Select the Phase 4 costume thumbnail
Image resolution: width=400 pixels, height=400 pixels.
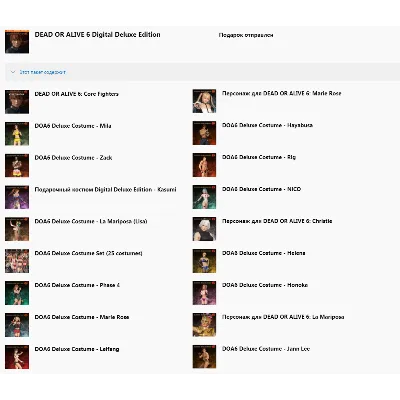(x=17, y=293)
